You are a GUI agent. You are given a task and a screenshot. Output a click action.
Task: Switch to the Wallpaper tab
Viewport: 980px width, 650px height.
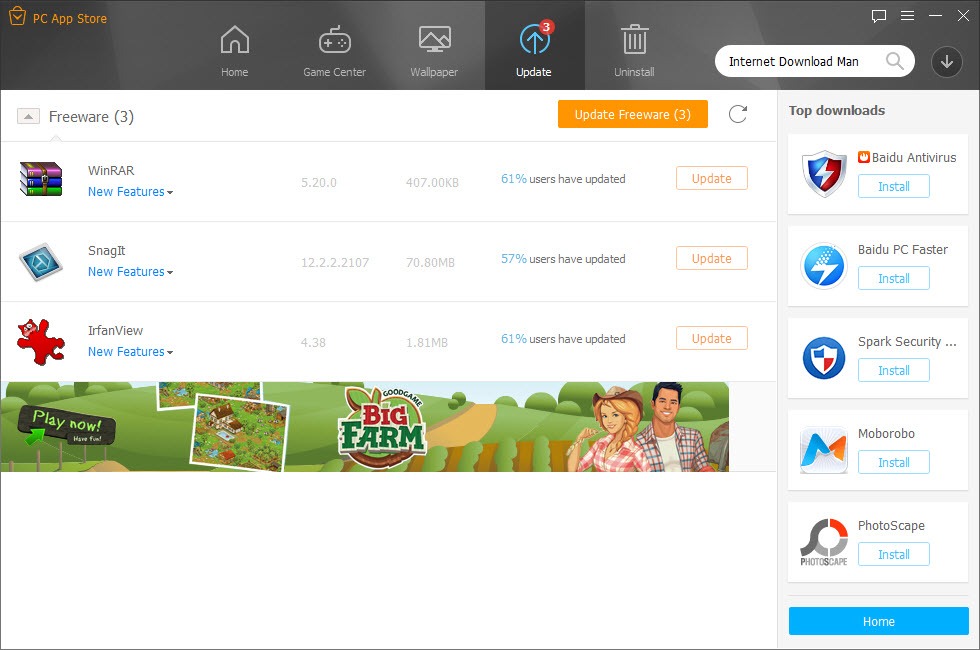click(434, 51)
